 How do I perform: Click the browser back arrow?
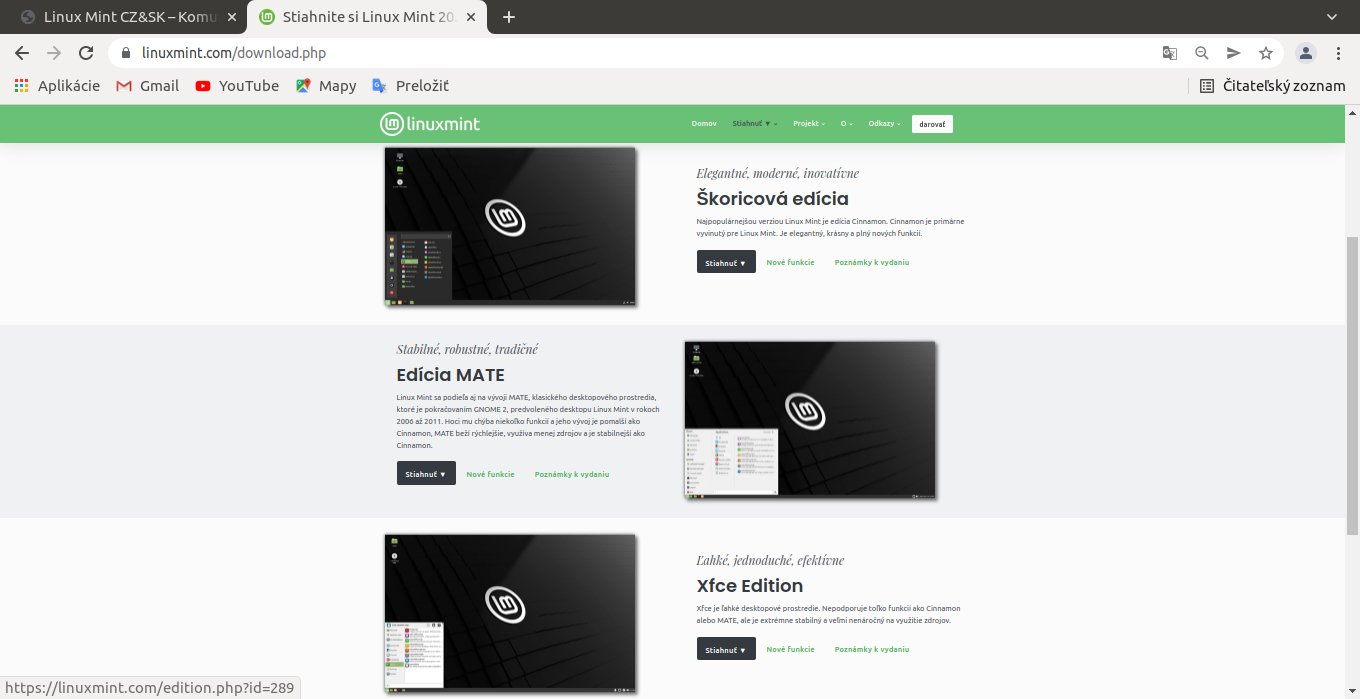(x=22, y=53)
